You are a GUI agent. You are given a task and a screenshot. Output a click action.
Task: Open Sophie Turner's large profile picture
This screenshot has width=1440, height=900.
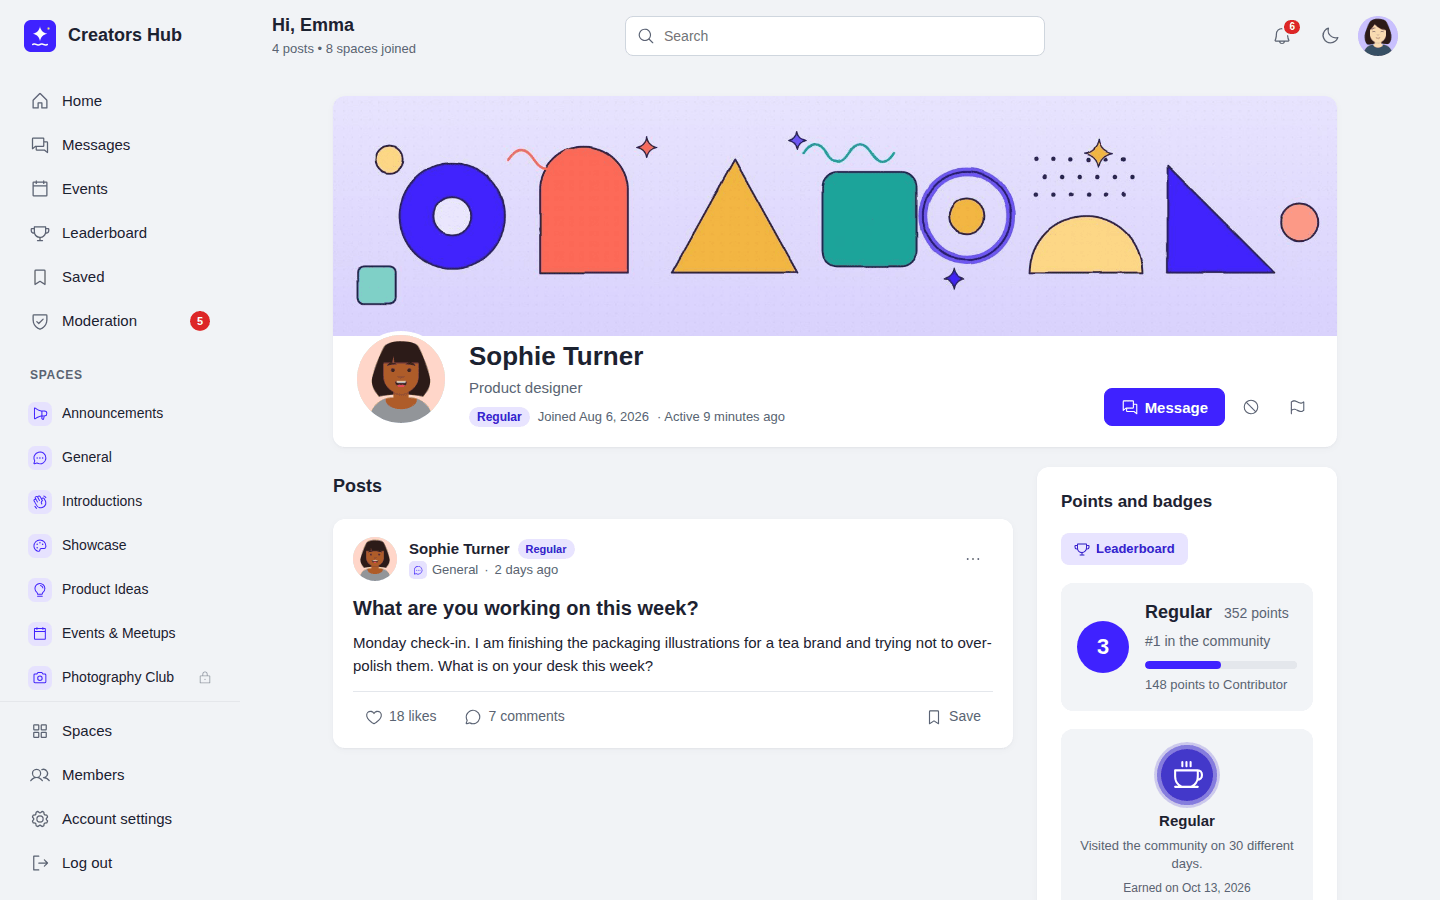point(401,379)
